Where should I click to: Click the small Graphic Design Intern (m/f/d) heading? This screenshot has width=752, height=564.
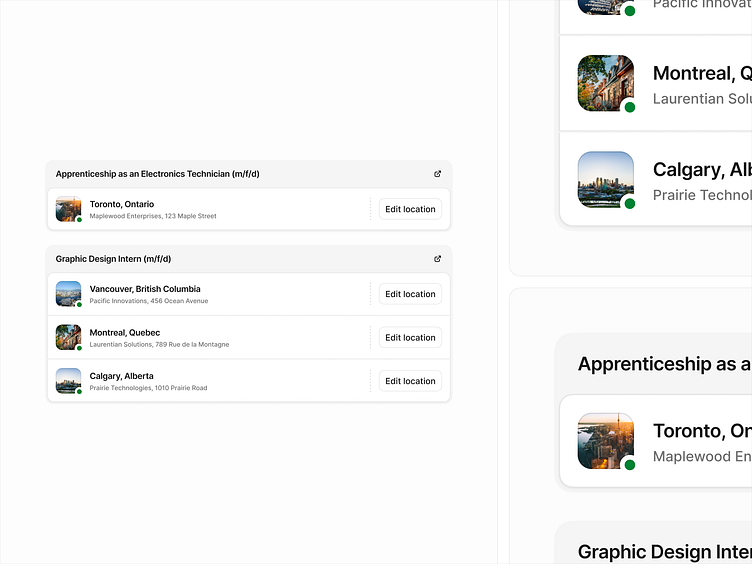(113, 259)
